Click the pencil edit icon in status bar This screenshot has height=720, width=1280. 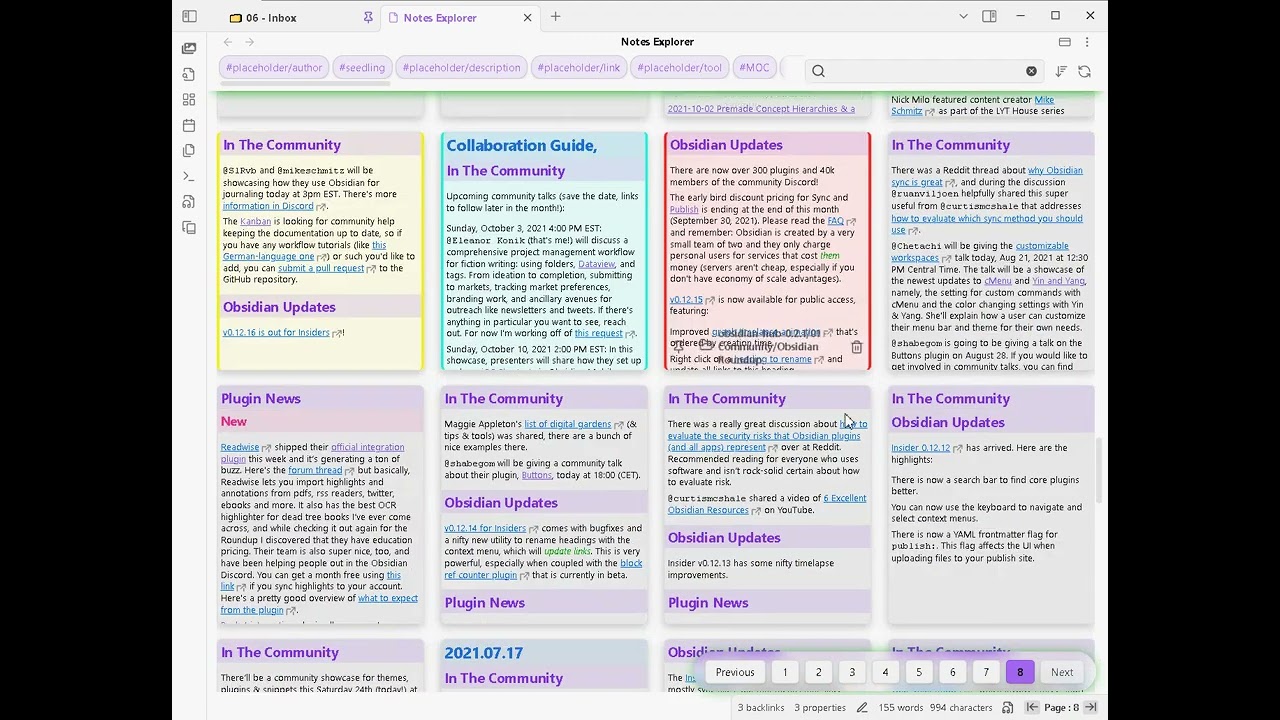click(x=862, y=708)
